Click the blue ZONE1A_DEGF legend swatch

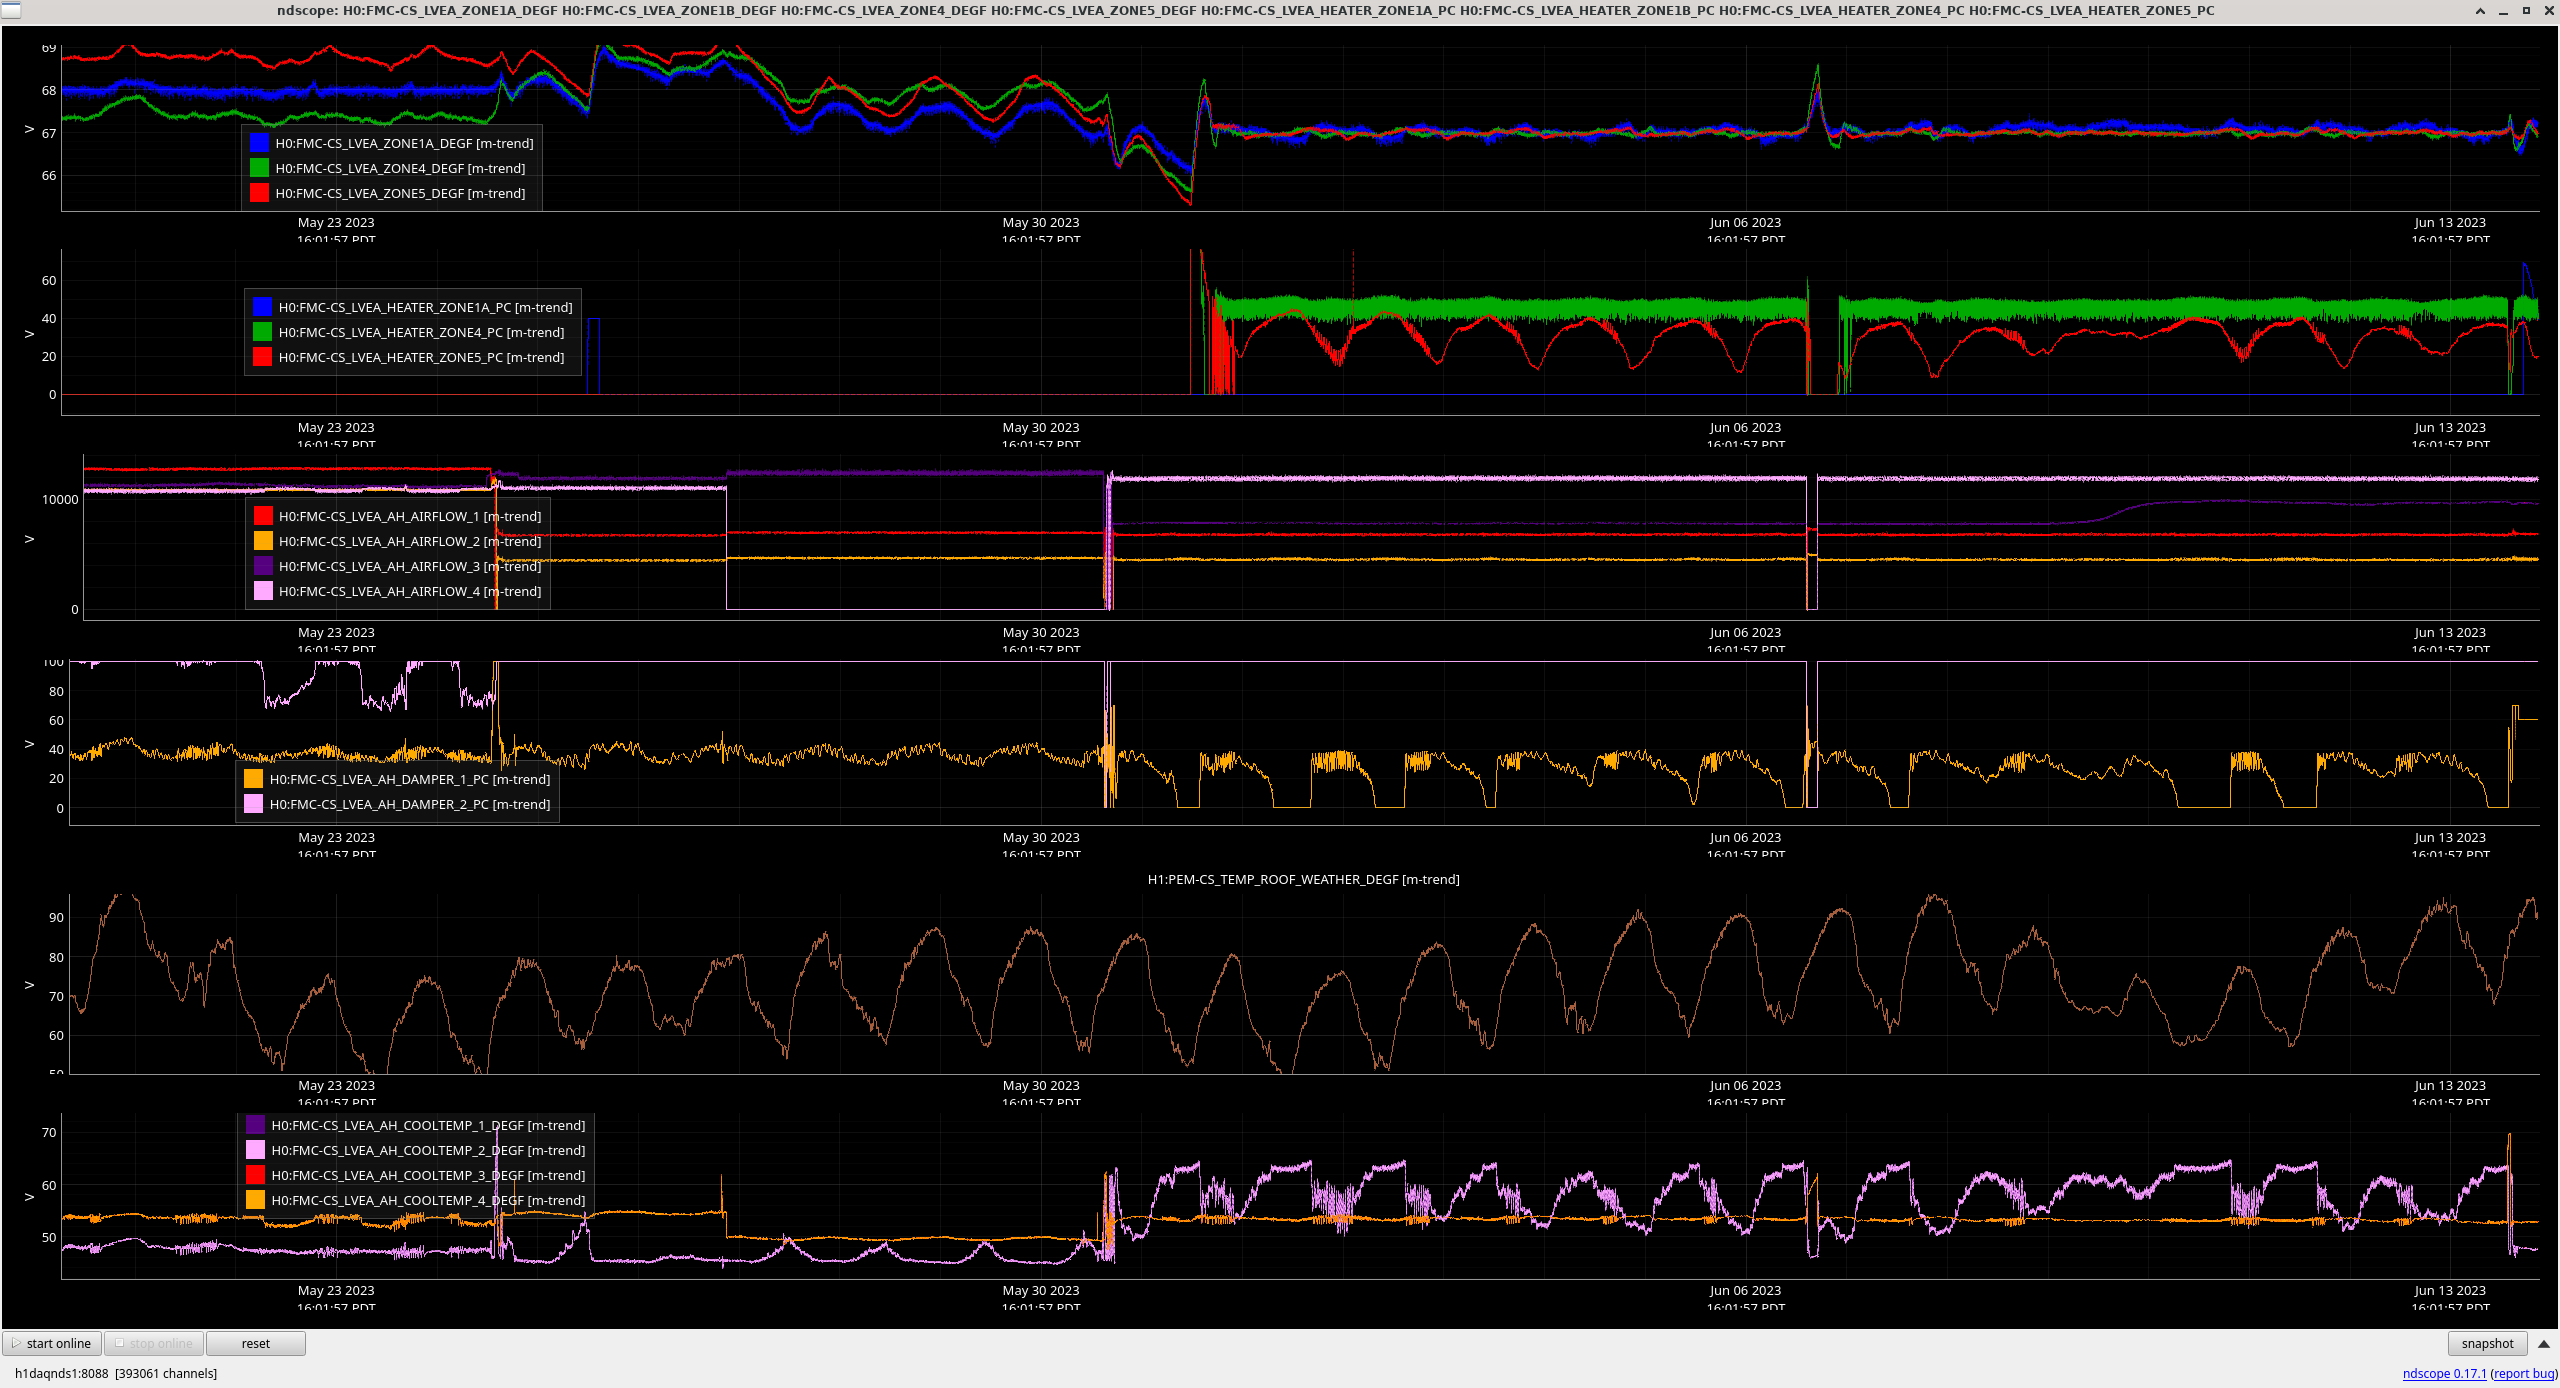pyautogui.click(x=259, y=143)
